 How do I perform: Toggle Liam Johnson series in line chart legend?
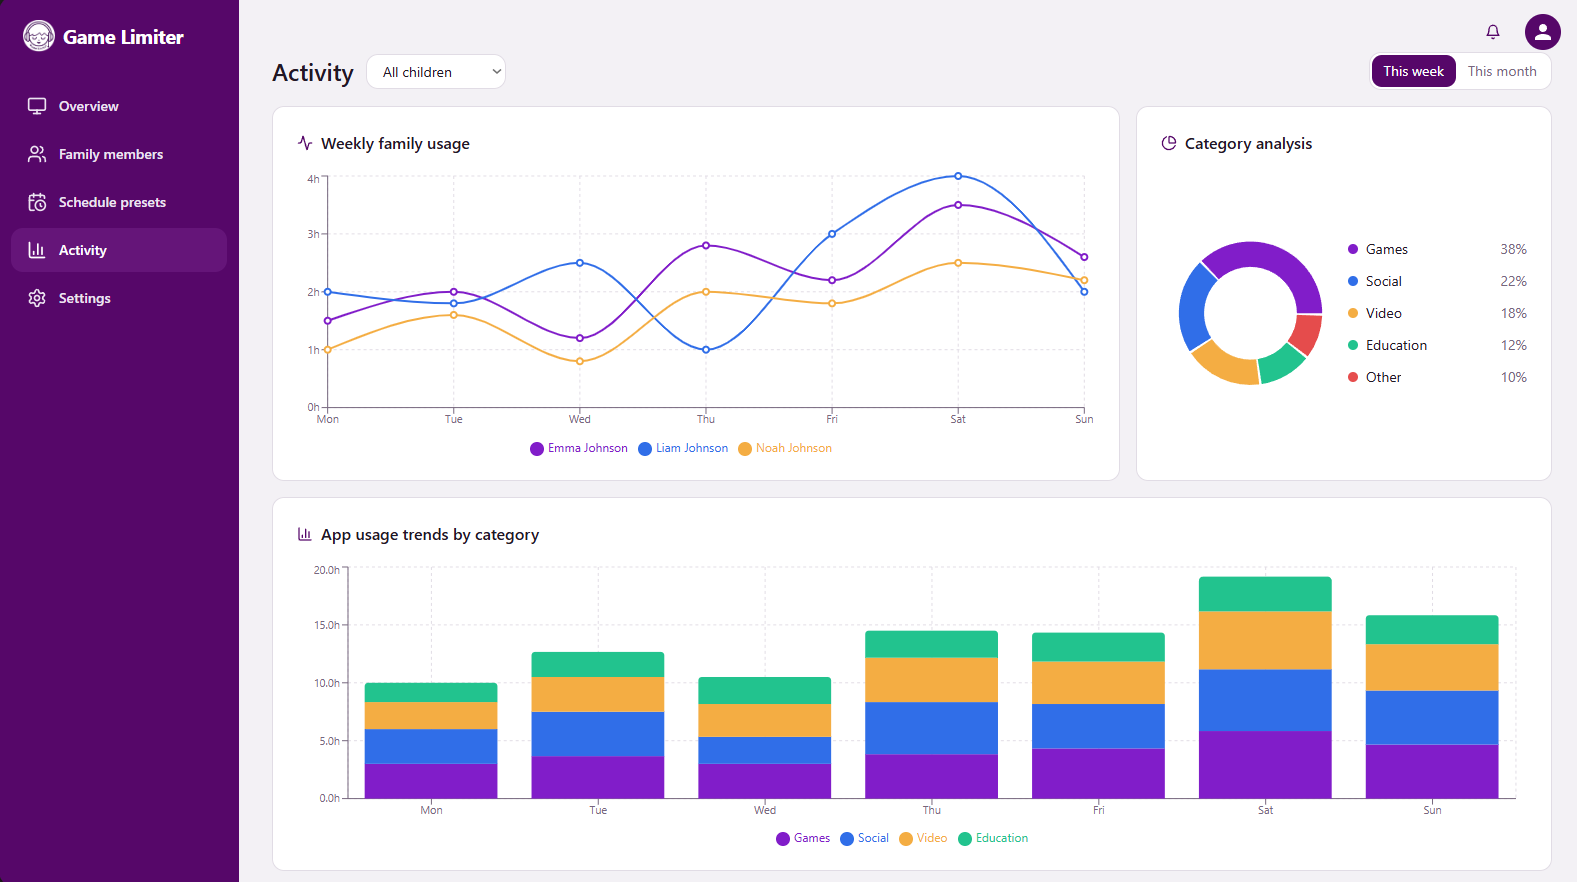tap(683, 448)
